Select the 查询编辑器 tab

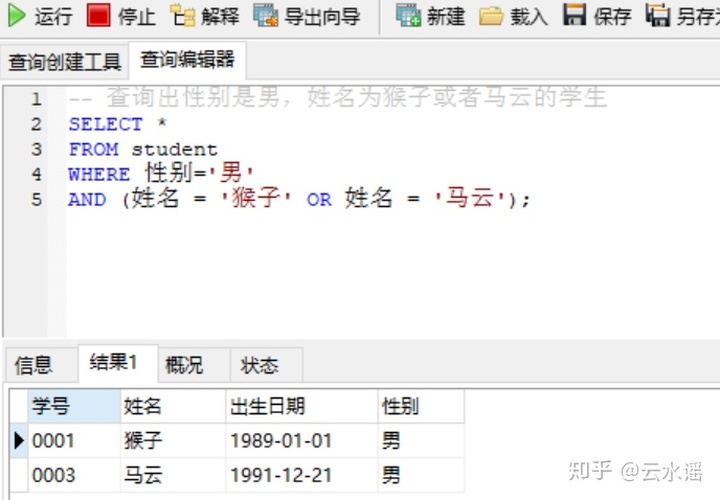click(187, 60)
